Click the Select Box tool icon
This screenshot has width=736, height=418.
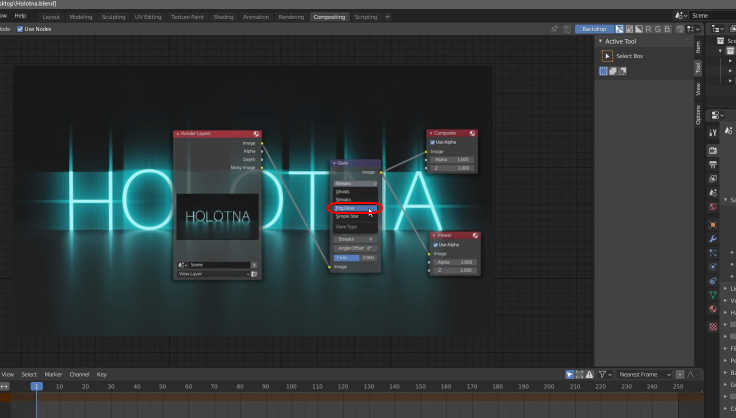click(x=607, y=56)
